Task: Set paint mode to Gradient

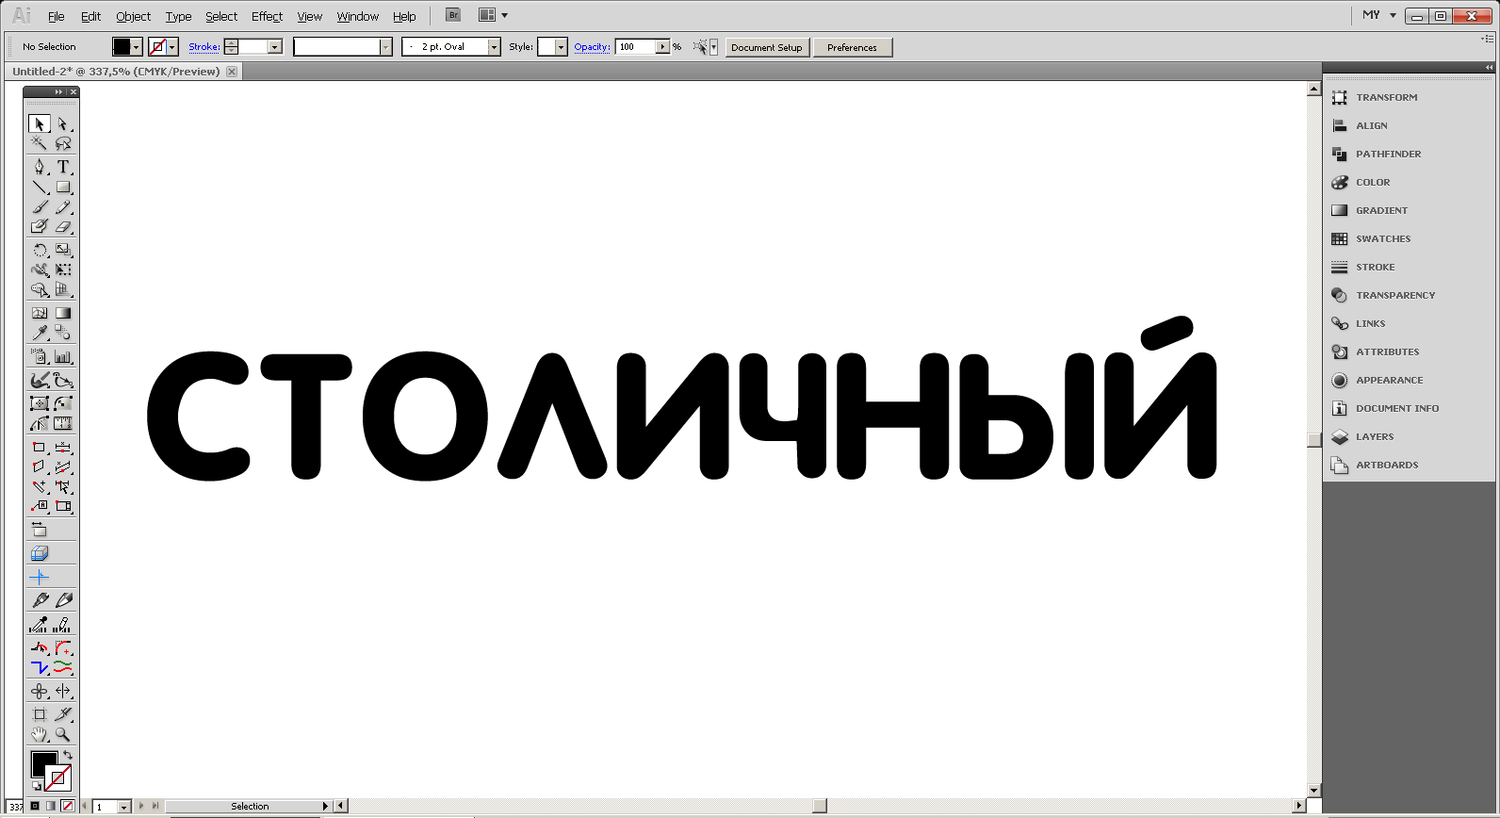Action: coord(51,806)
